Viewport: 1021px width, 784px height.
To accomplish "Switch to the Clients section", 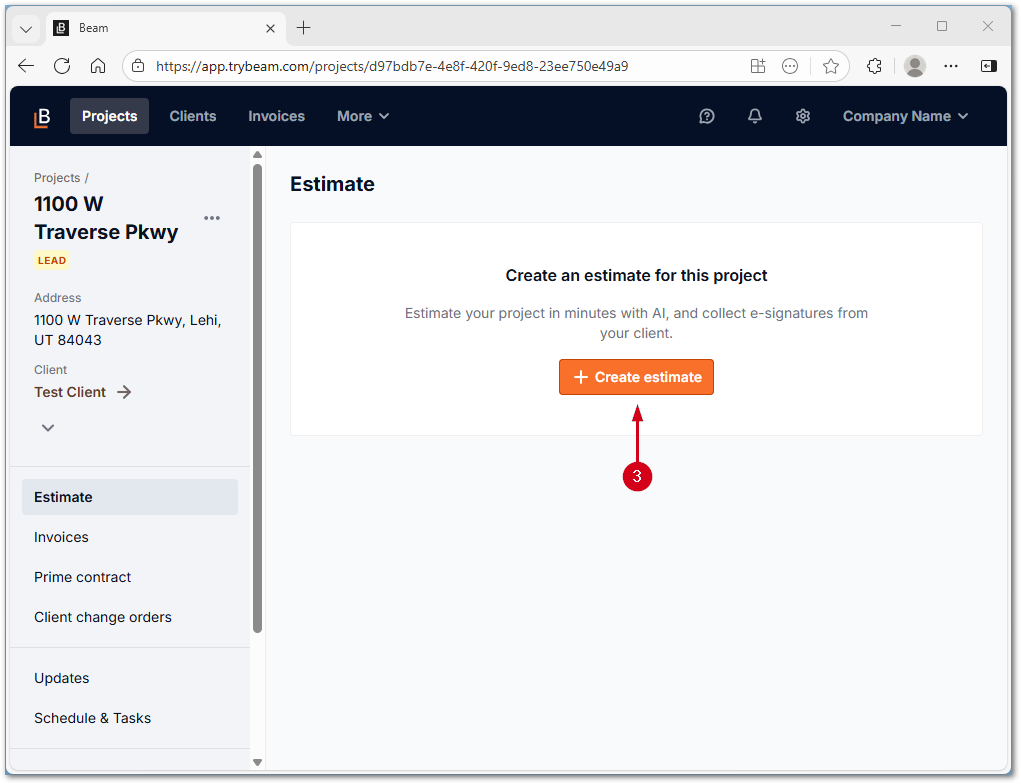I will click(x=193, y=116).
